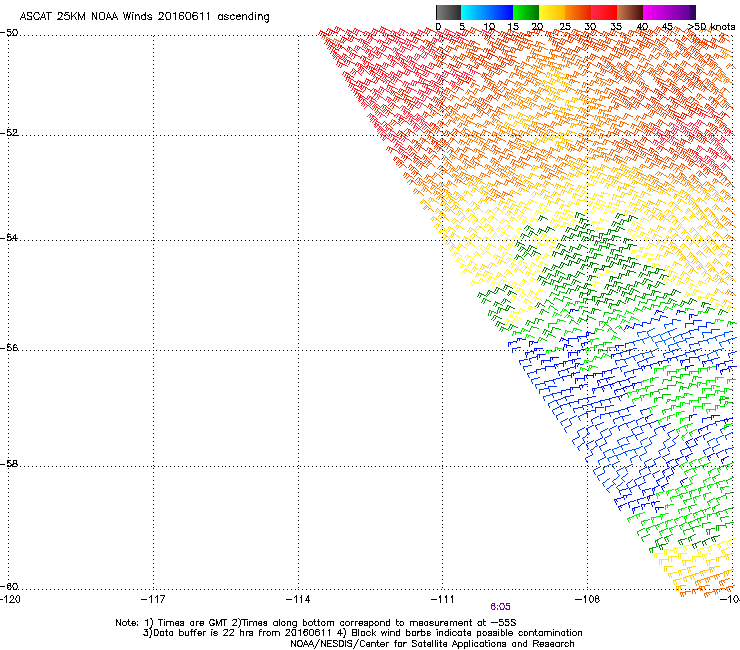Click the 'Data buffer is 22 hrs' note
Screen dimensions: 740x650
pos(237,633)
